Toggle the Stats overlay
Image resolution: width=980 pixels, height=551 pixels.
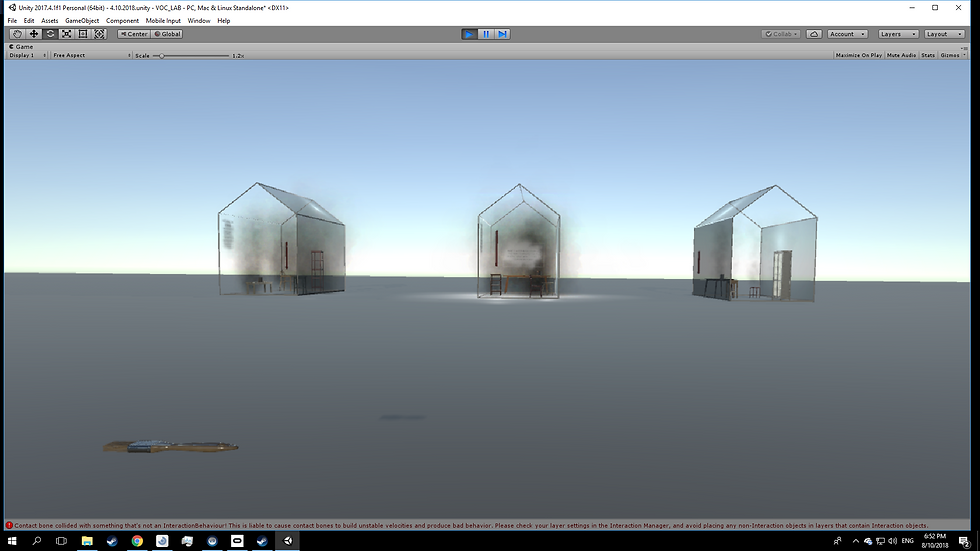[x=928, y=55]
